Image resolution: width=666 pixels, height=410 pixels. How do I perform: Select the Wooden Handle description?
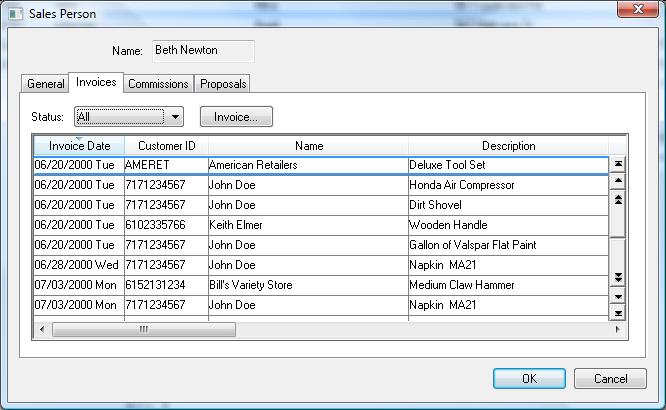(x=508, y=225)
